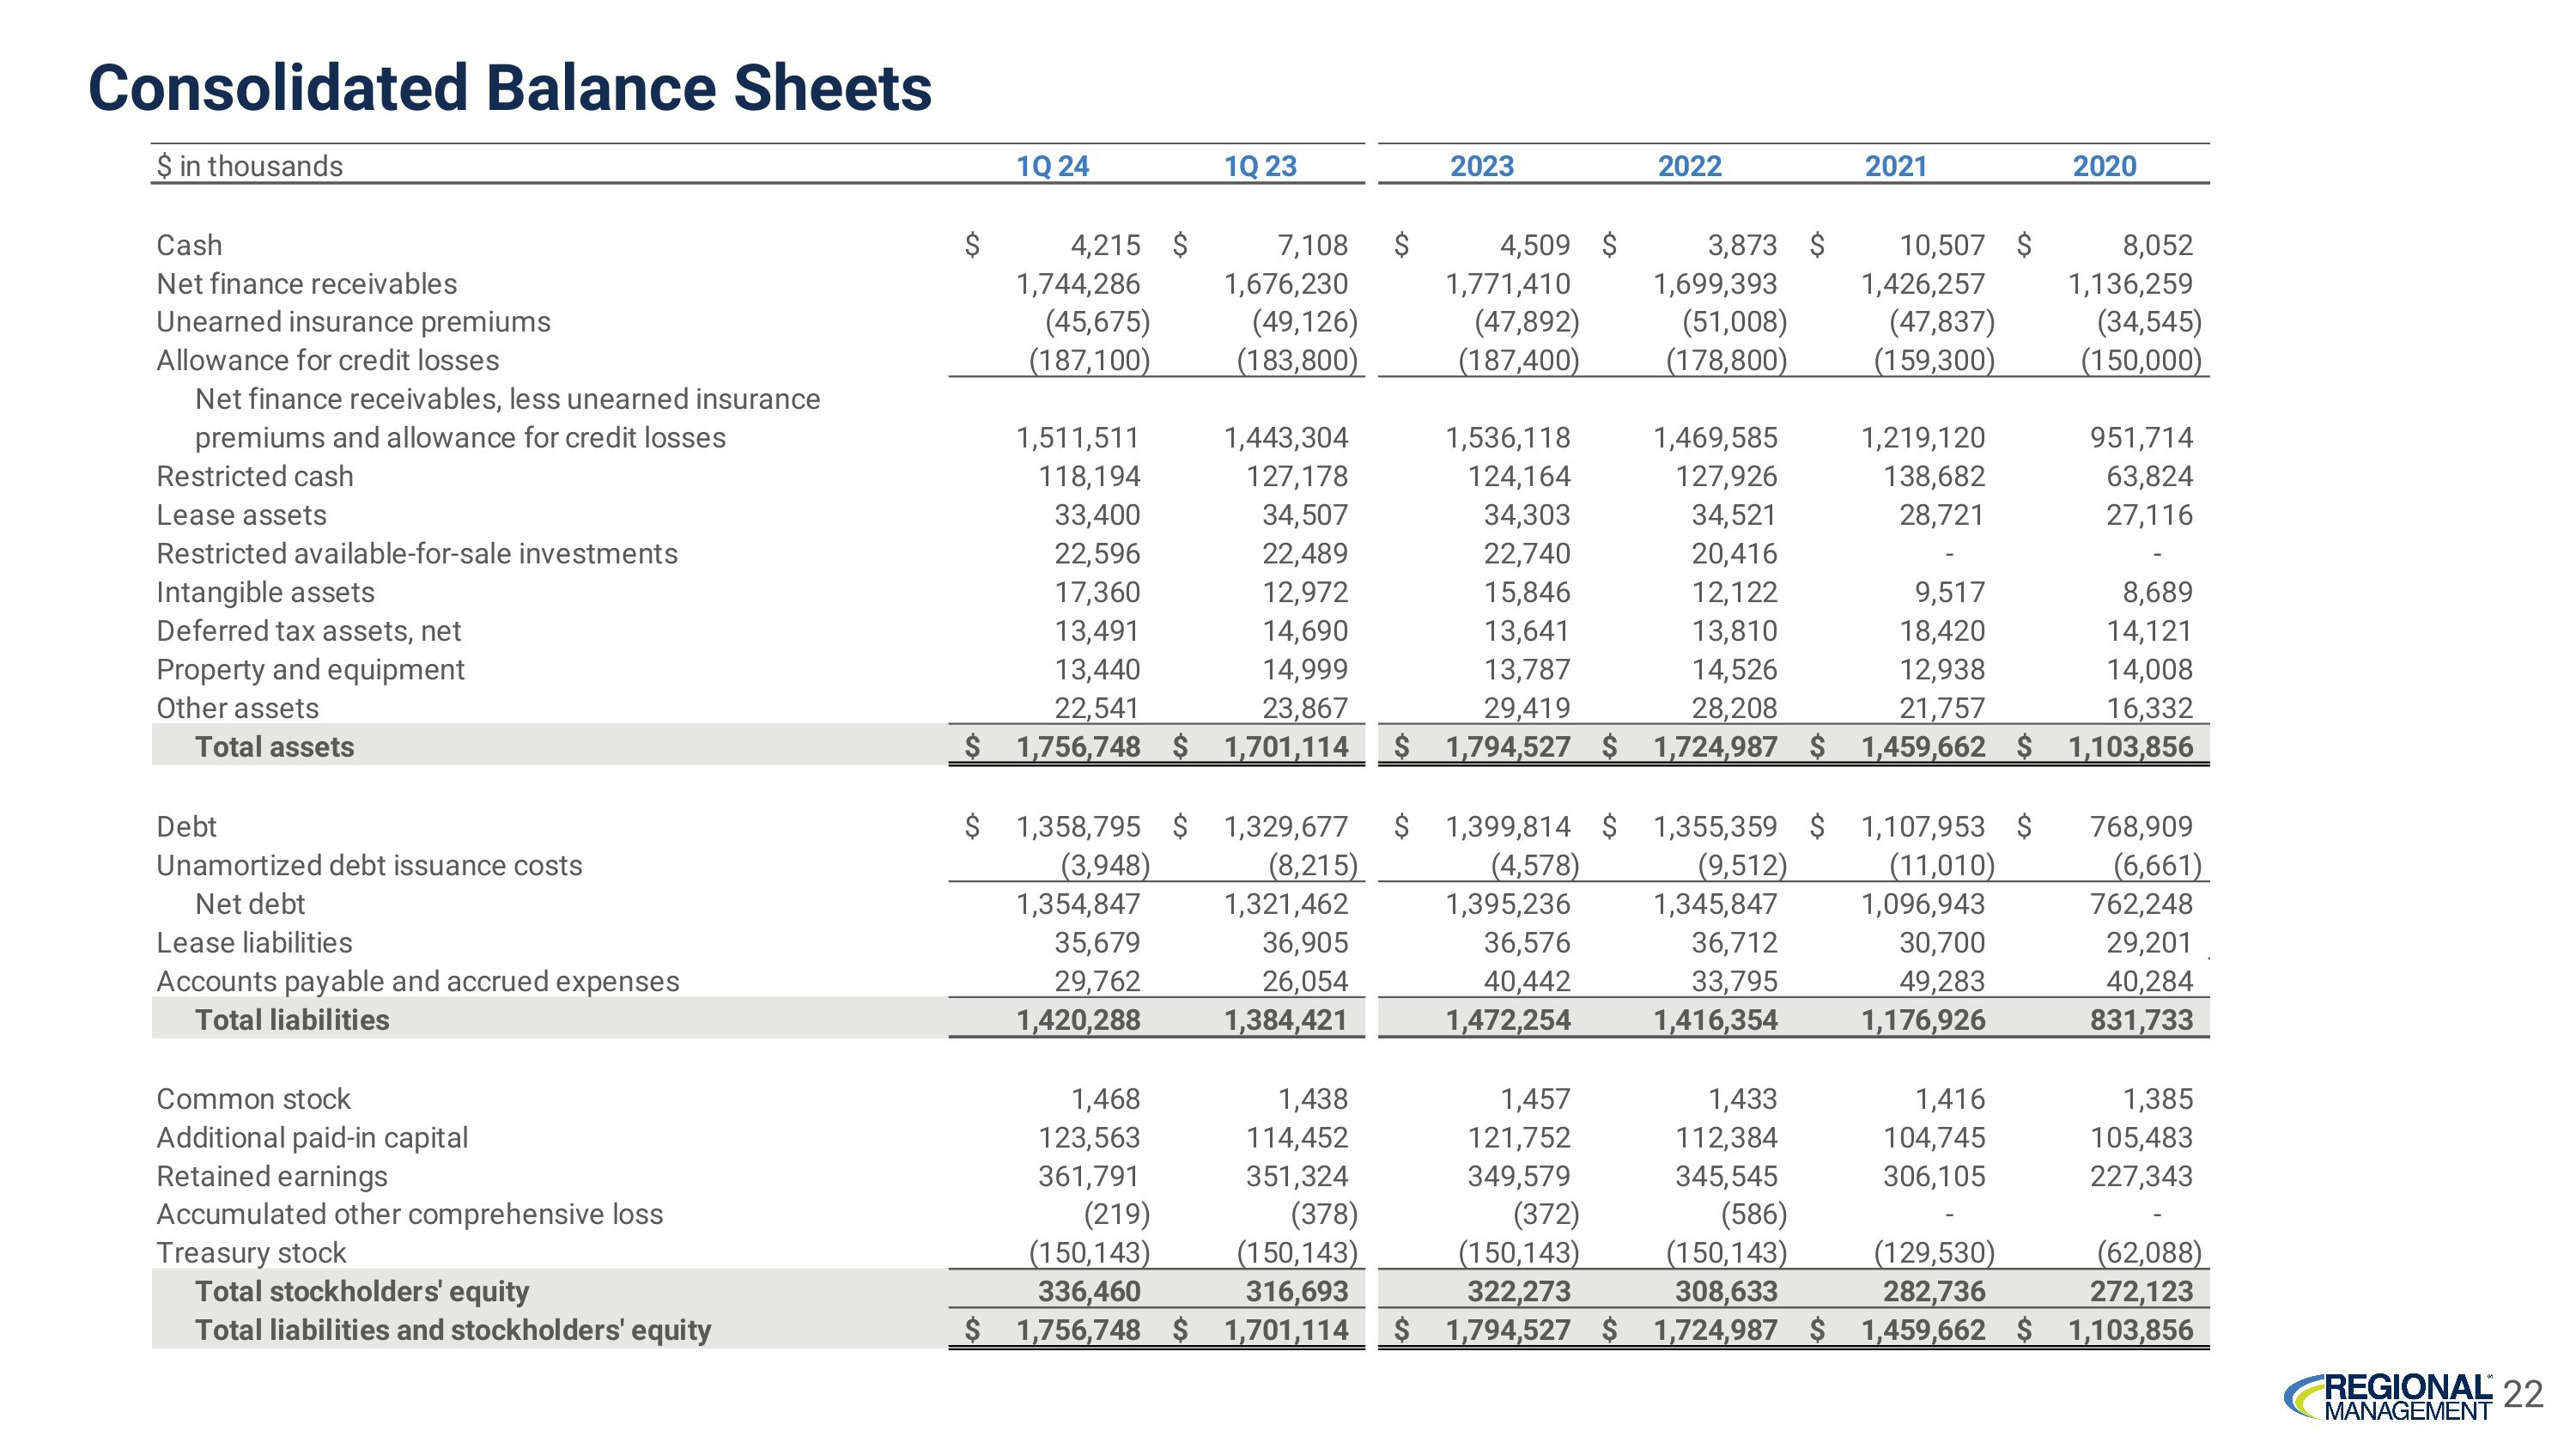2576x1449 pixels.
Task: Select the Total liabilities row label
Action: pos(292,1020)
